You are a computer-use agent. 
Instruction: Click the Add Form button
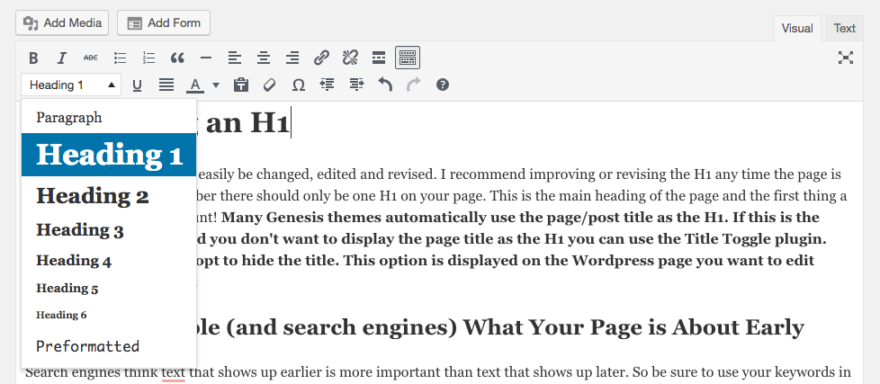[164, 23]
